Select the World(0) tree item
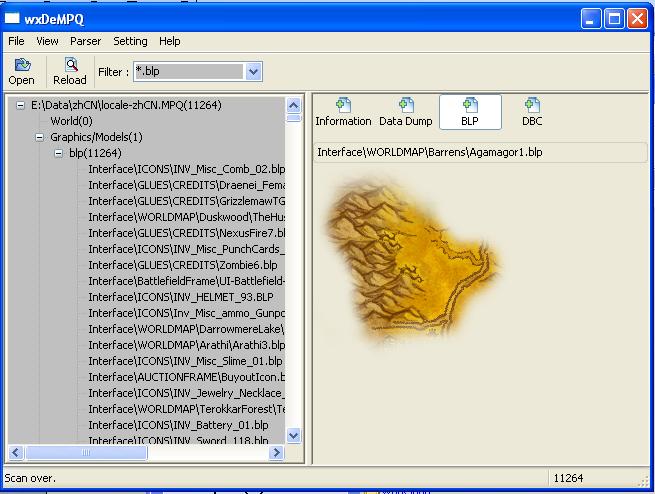This screenshot has width=655, height=494. click(71, 121)
